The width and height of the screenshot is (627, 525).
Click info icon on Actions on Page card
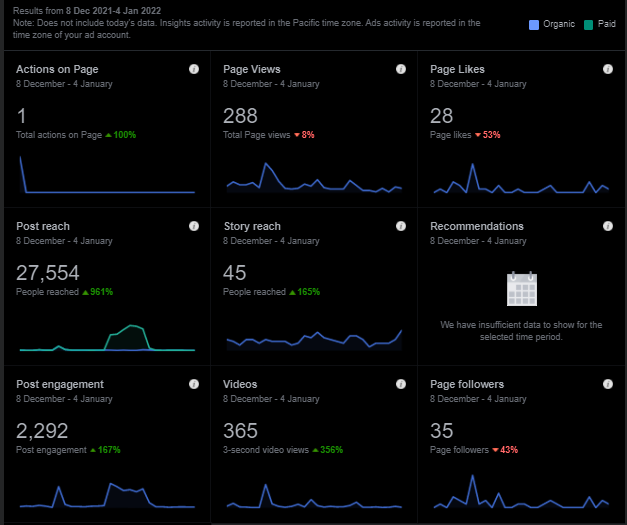click(x=194, y=69)
